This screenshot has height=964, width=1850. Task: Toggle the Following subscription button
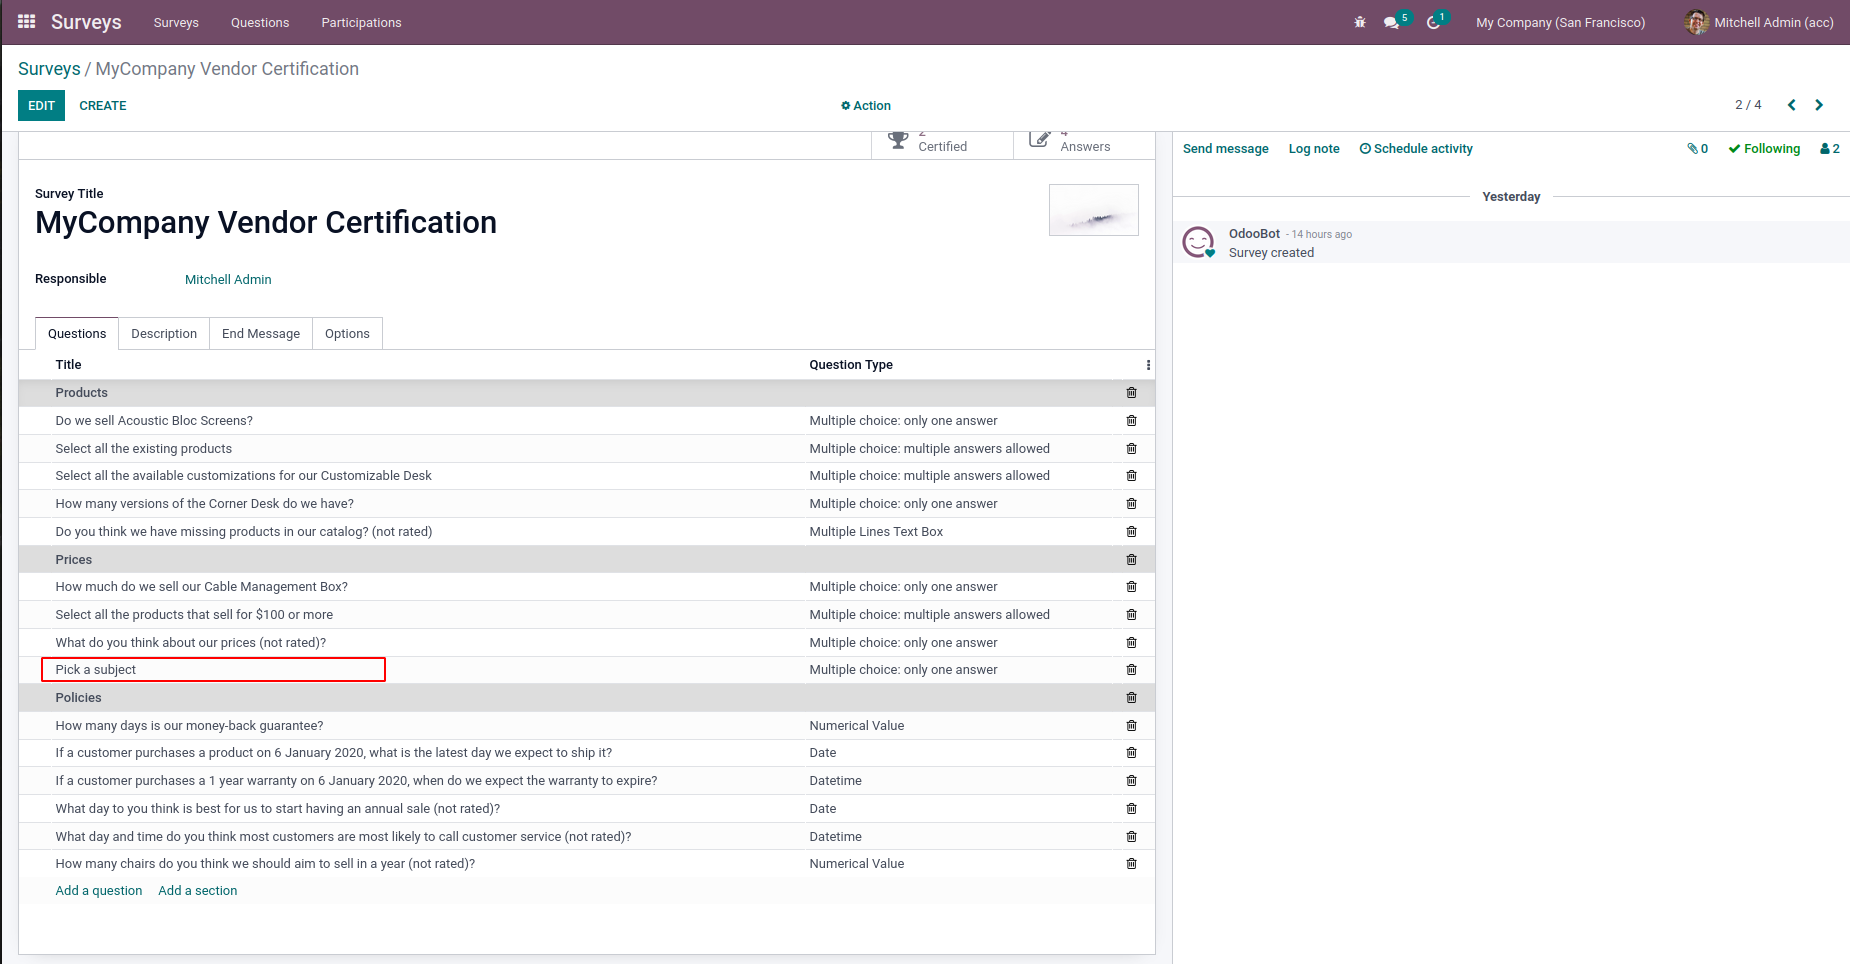1764,149
